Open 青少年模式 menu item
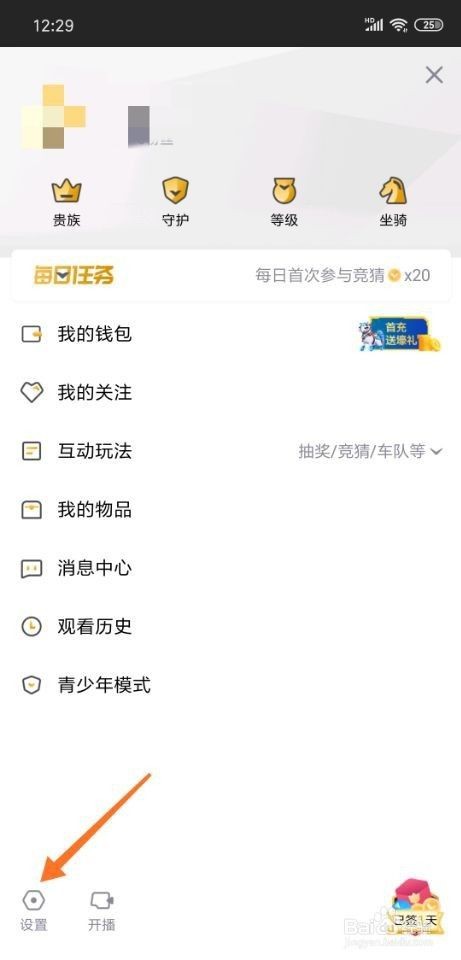The image size is (461, 960). [230, 685]
